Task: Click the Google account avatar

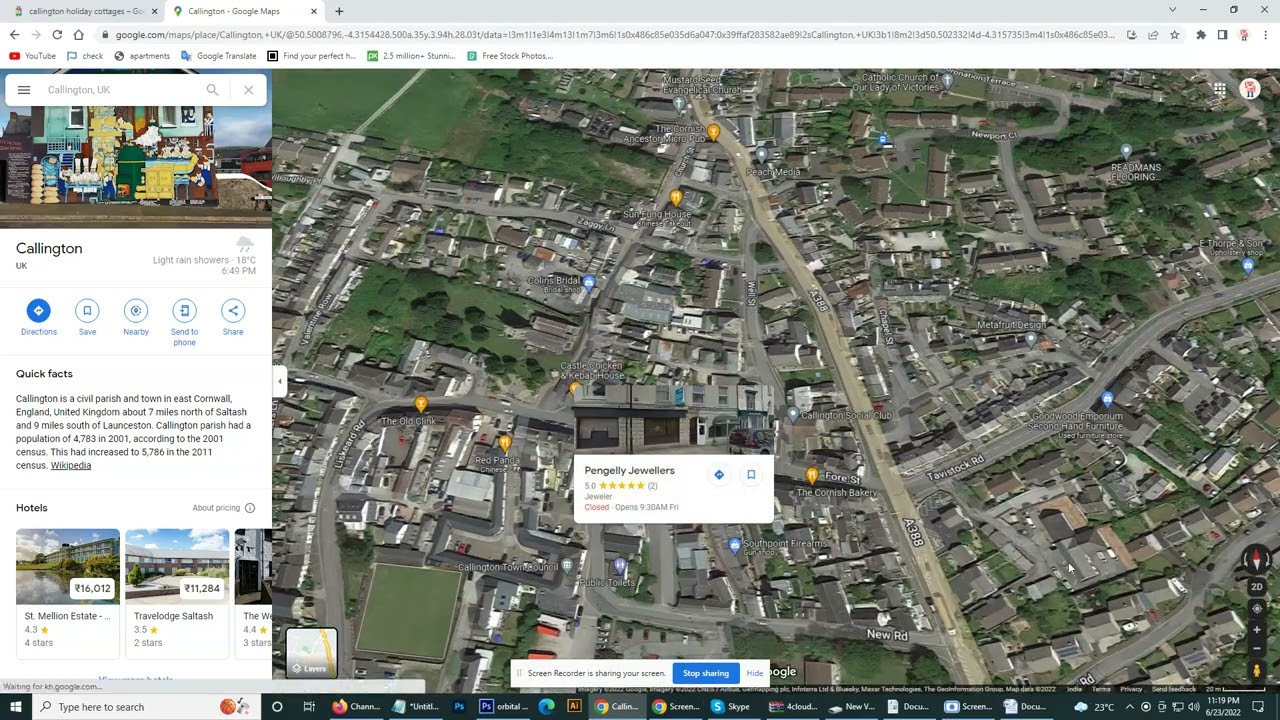Action: click(1250, 90)
